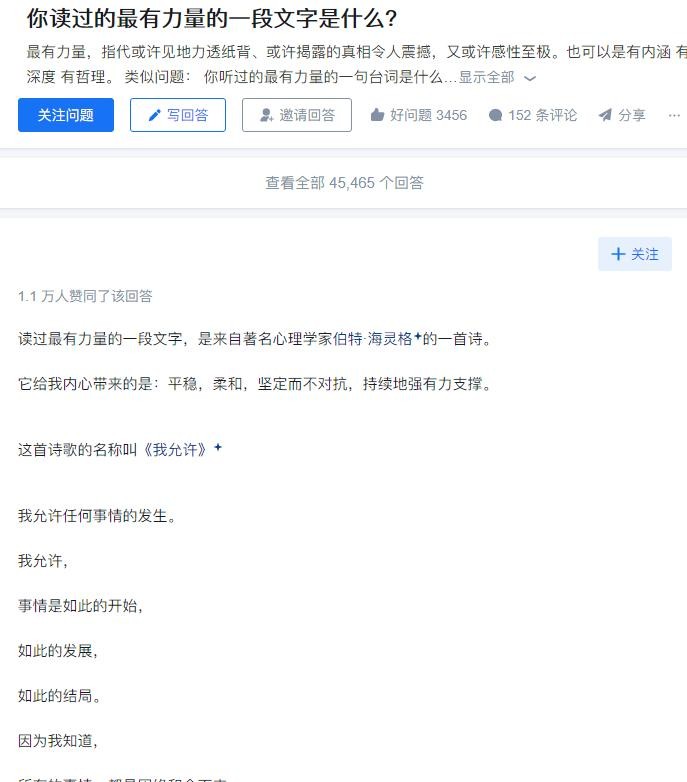The height and width of the screenshot is (782, 687).
Task: Click the sentence starting 它给我内心带来的是
Action: [x=256, y=384]
